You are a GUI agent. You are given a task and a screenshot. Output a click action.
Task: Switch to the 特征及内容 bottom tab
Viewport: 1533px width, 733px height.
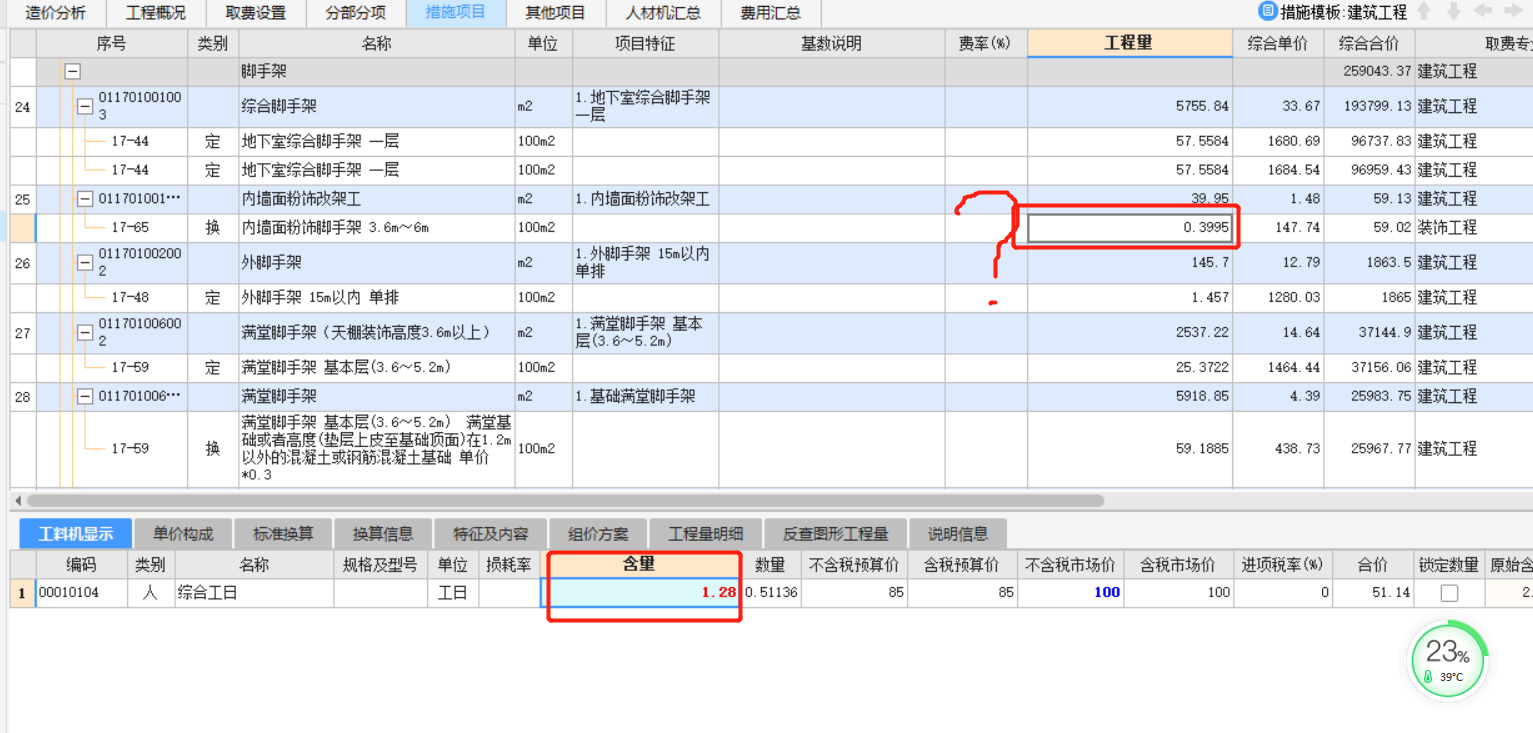(491, 534)
